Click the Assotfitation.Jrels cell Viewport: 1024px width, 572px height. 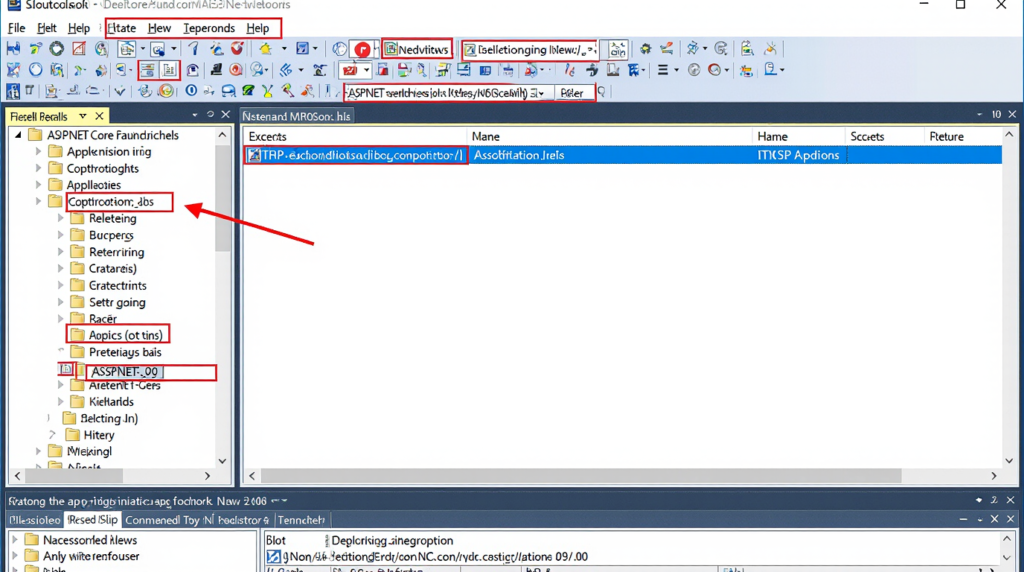click(519, 155)
